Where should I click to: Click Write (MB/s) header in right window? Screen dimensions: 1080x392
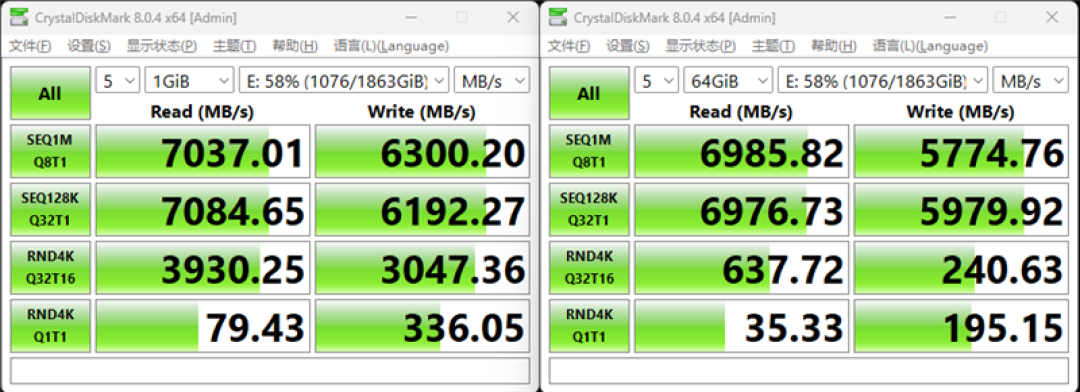(x=960, y=111)
